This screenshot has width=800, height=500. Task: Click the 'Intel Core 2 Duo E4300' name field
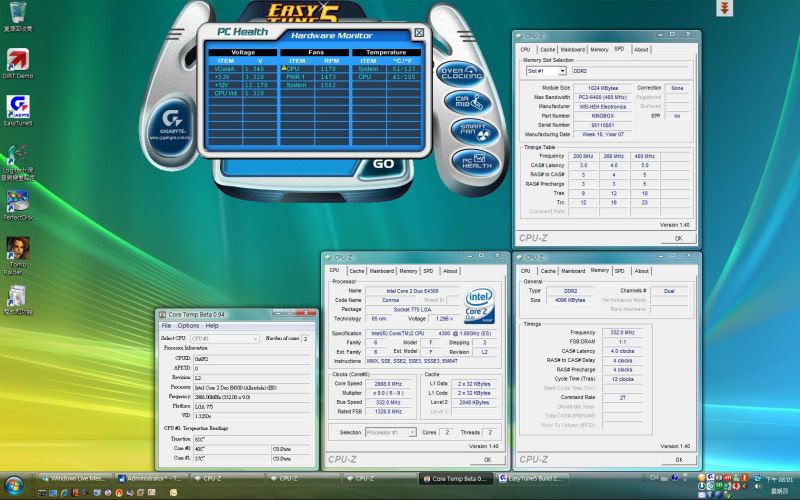[412, 291]
